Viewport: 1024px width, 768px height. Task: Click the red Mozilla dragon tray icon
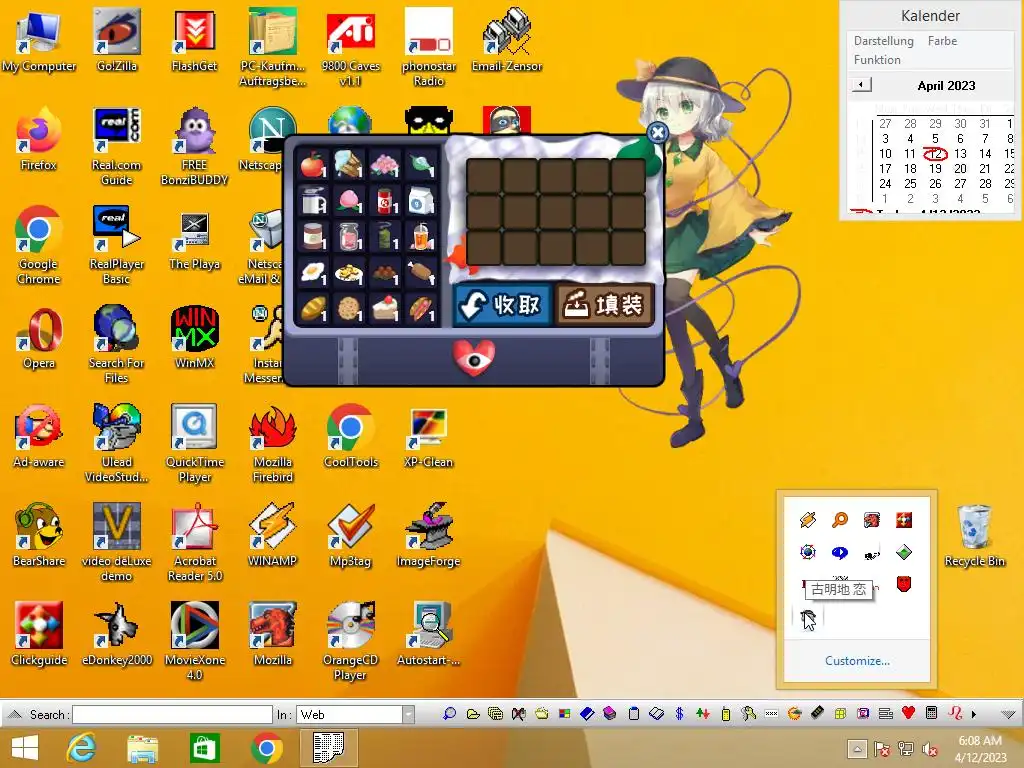coord(872,520)
